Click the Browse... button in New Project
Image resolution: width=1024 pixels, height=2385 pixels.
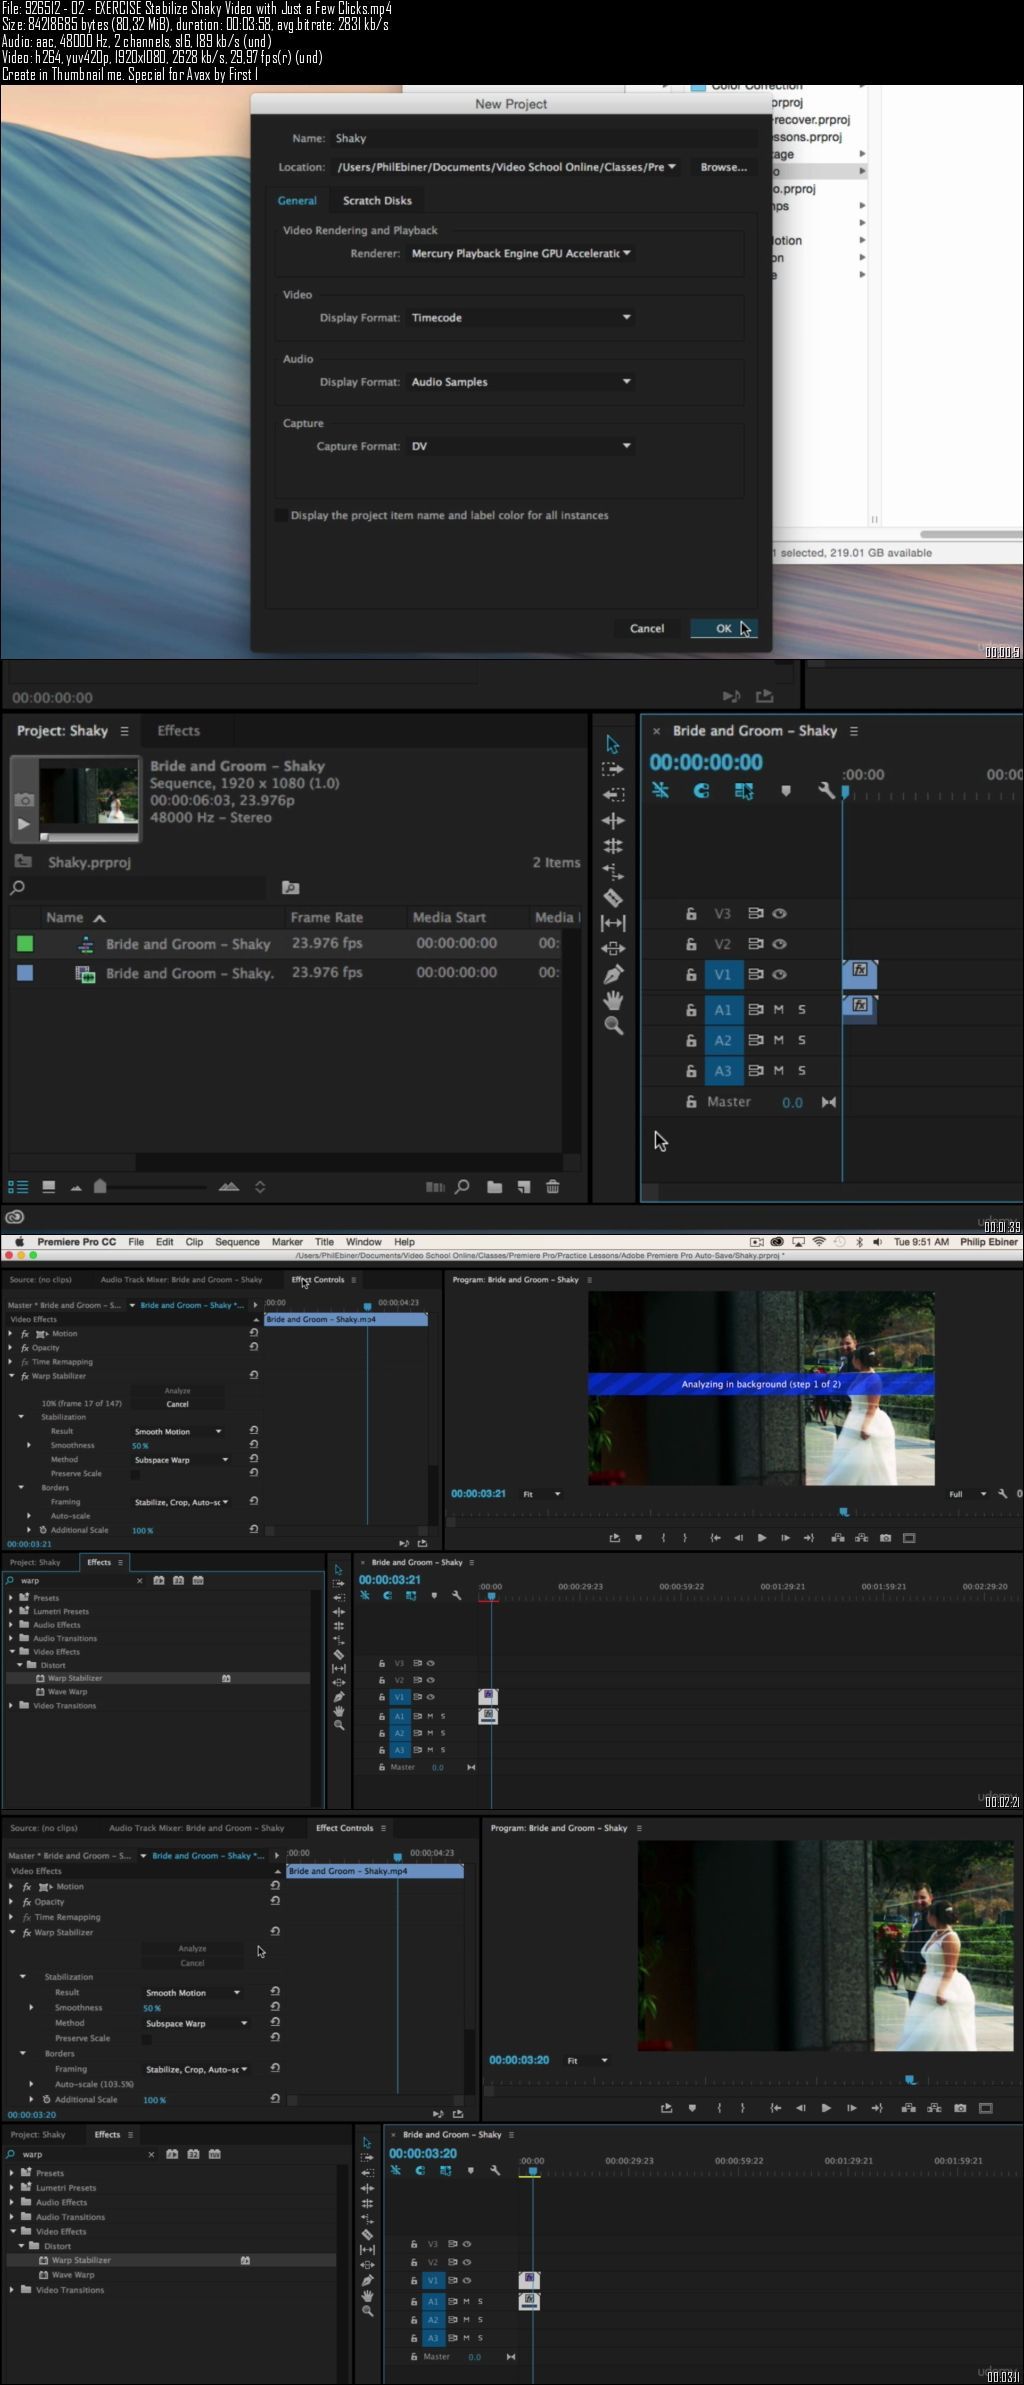(x=723, y=167)
